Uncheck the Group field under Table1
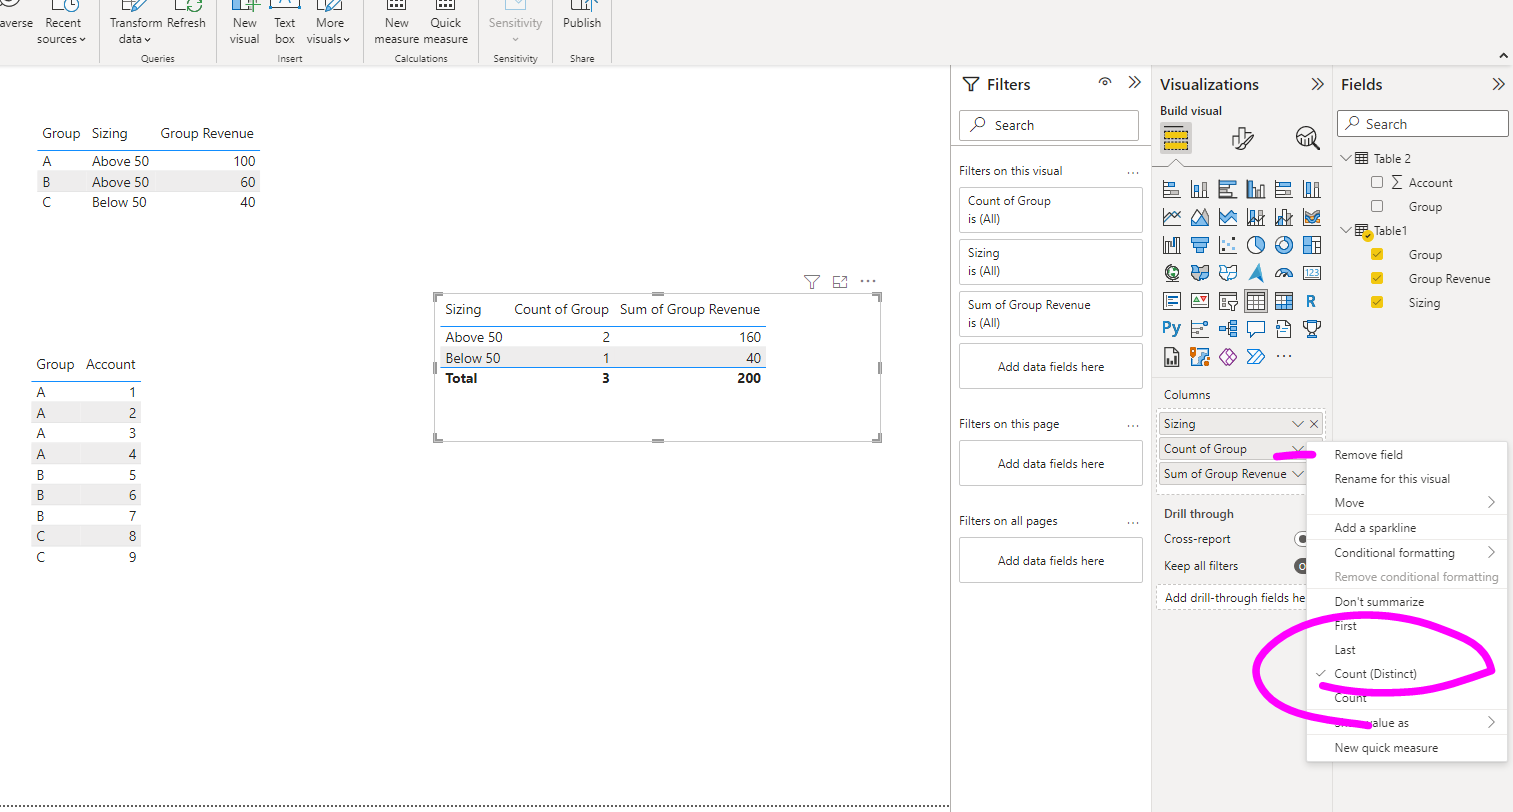The width and height of the screenshot is (1513, 812). (x=1377, y=254)
